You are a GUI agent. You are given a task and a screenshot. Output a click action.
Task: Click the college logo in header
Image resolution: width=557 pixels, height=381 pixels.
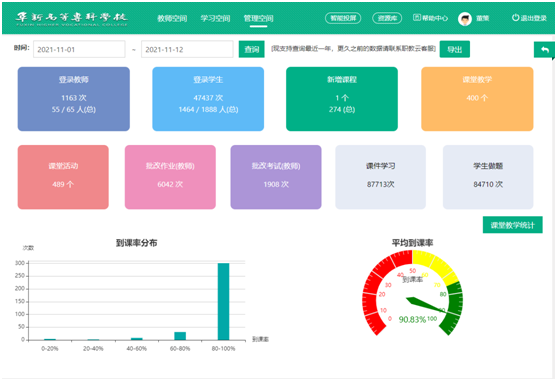[72, 19]
